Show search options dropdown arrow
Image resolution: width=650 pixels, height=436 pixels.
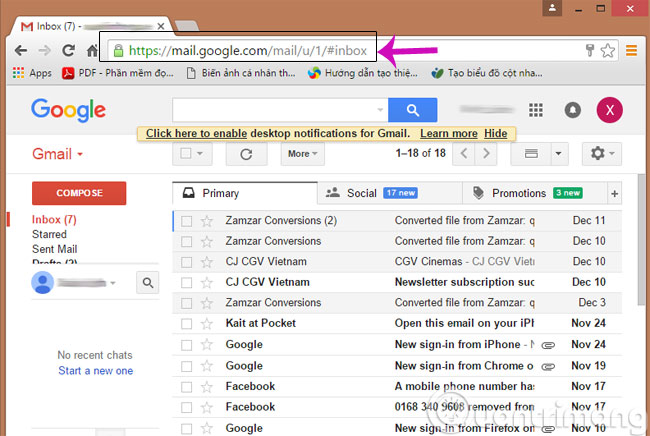380,110
